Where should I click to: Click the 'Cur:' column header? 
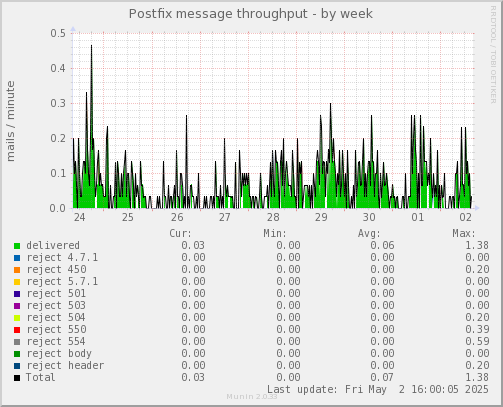181,233
